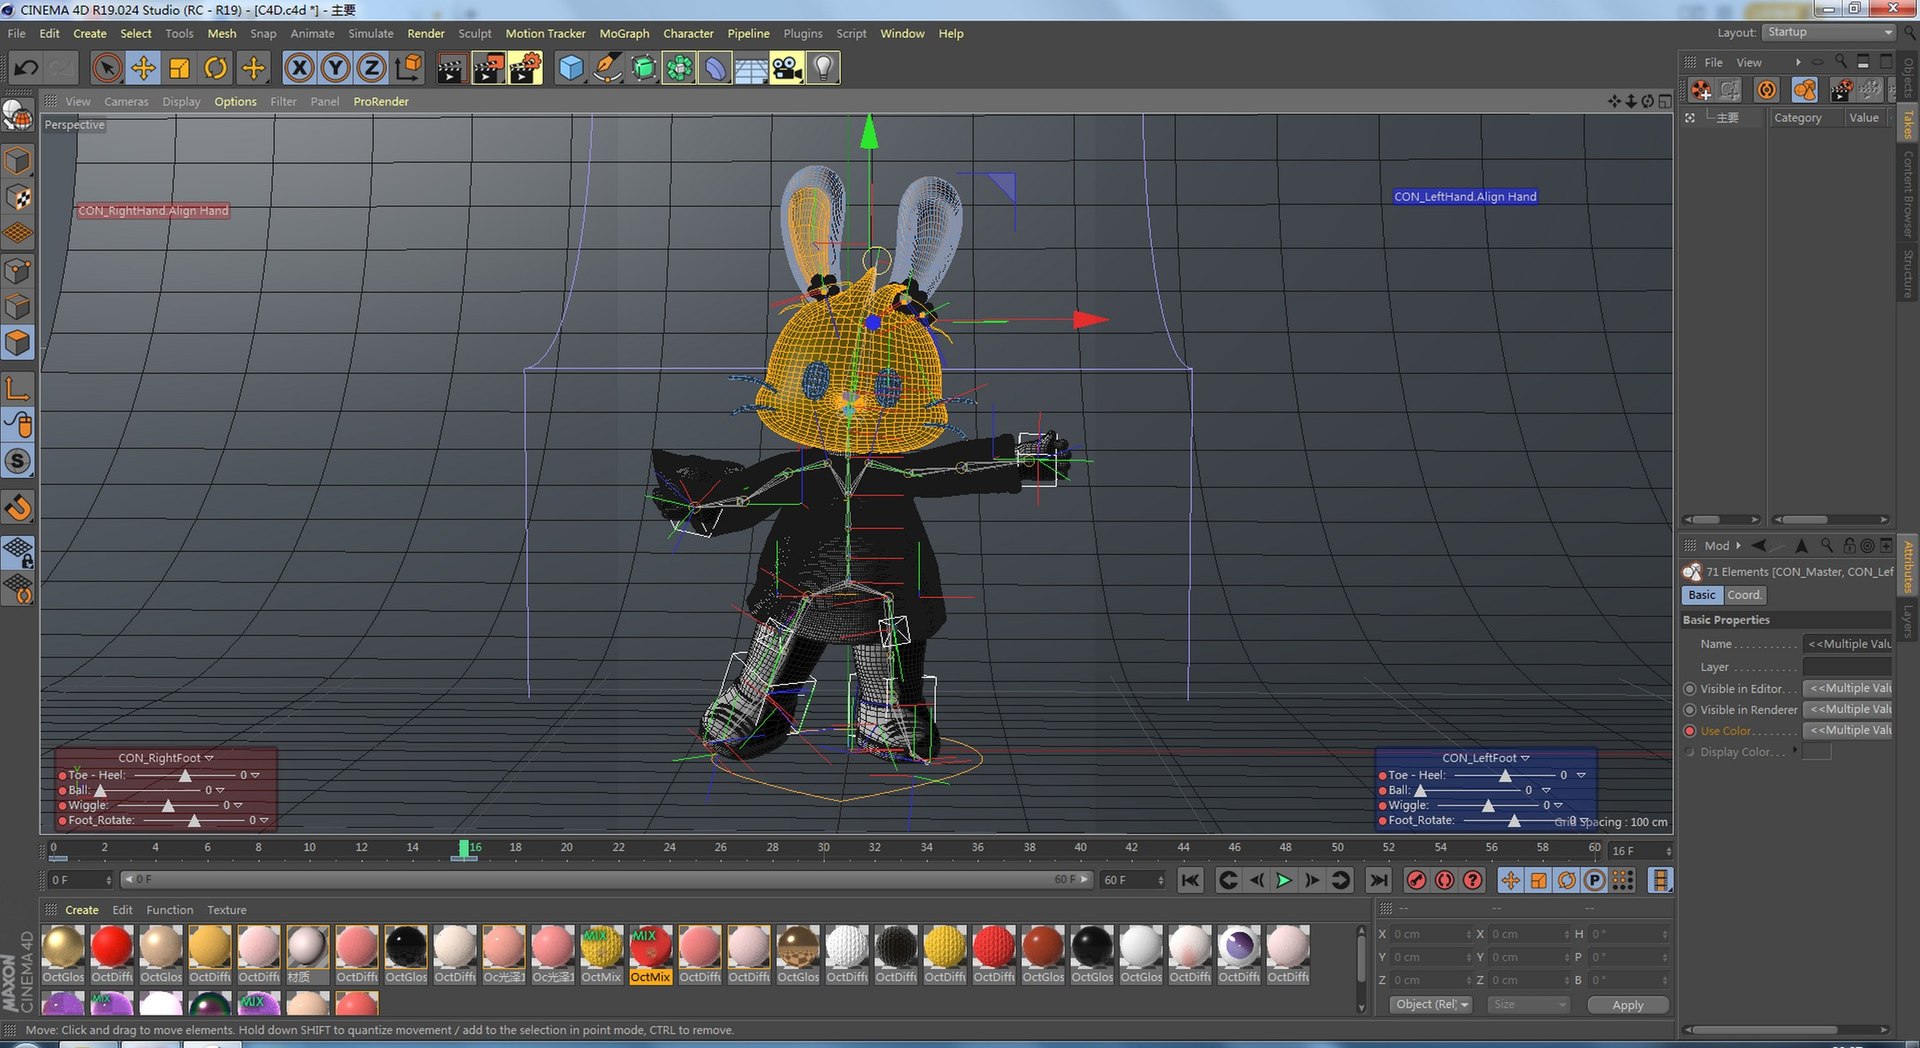
Task: Add a Camera object
Action: pyautogui.click(x=787, y=68)
